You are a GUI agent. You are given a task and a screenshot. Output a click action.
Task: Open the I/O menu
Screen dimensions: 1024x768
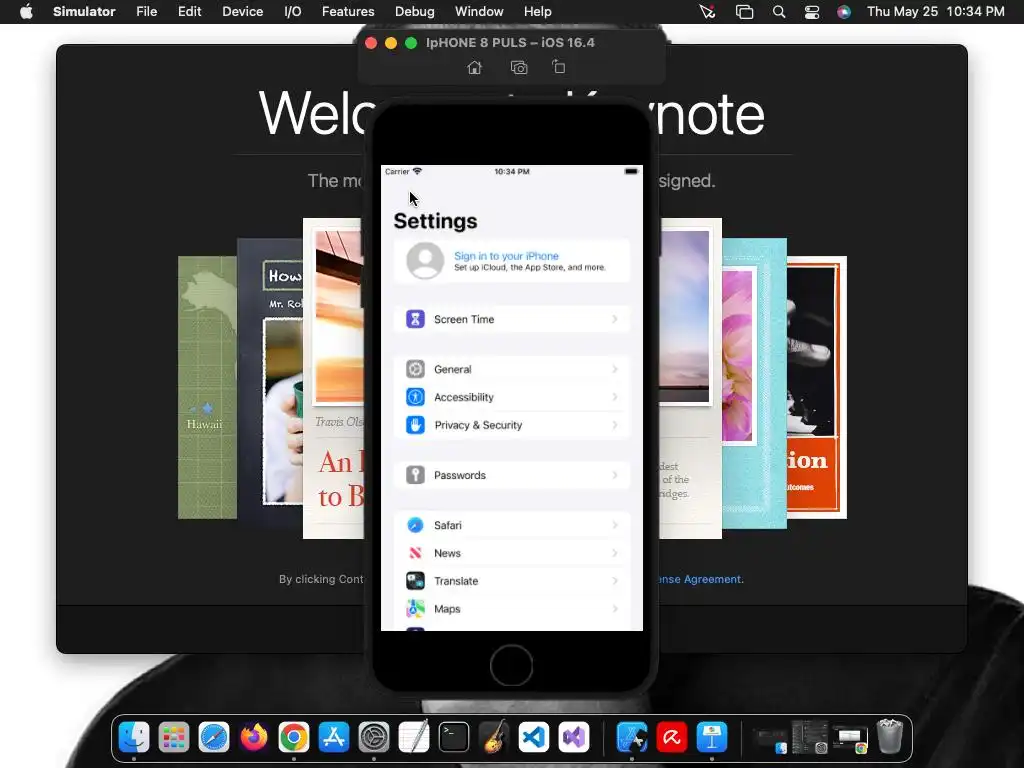coord(293,12)
